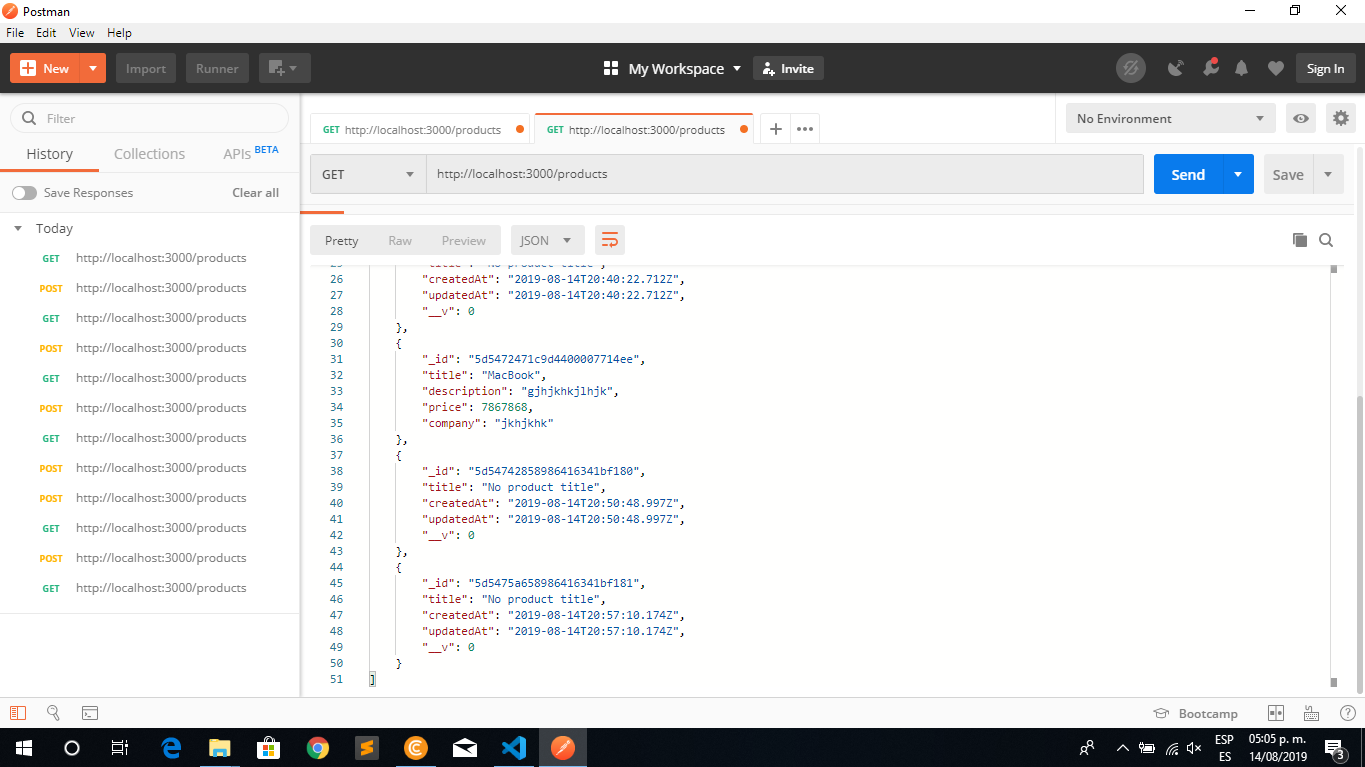Copy the response to clipboard icon
The width and height of the screenshot is (1365, 767).
(1300, 240)
